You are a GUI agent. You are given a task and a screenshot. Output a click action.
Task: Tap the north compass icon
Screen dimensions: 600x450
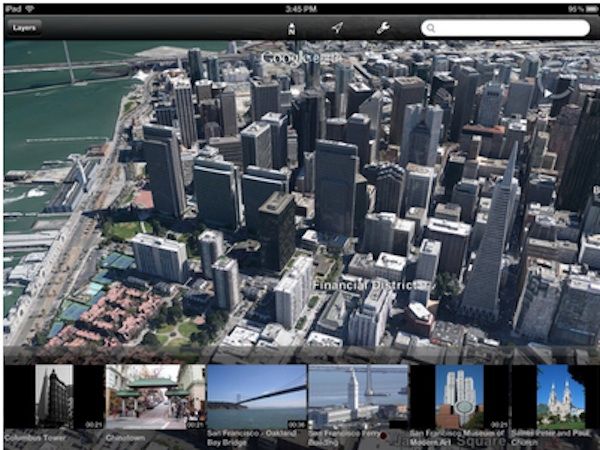tap(291, 28)
